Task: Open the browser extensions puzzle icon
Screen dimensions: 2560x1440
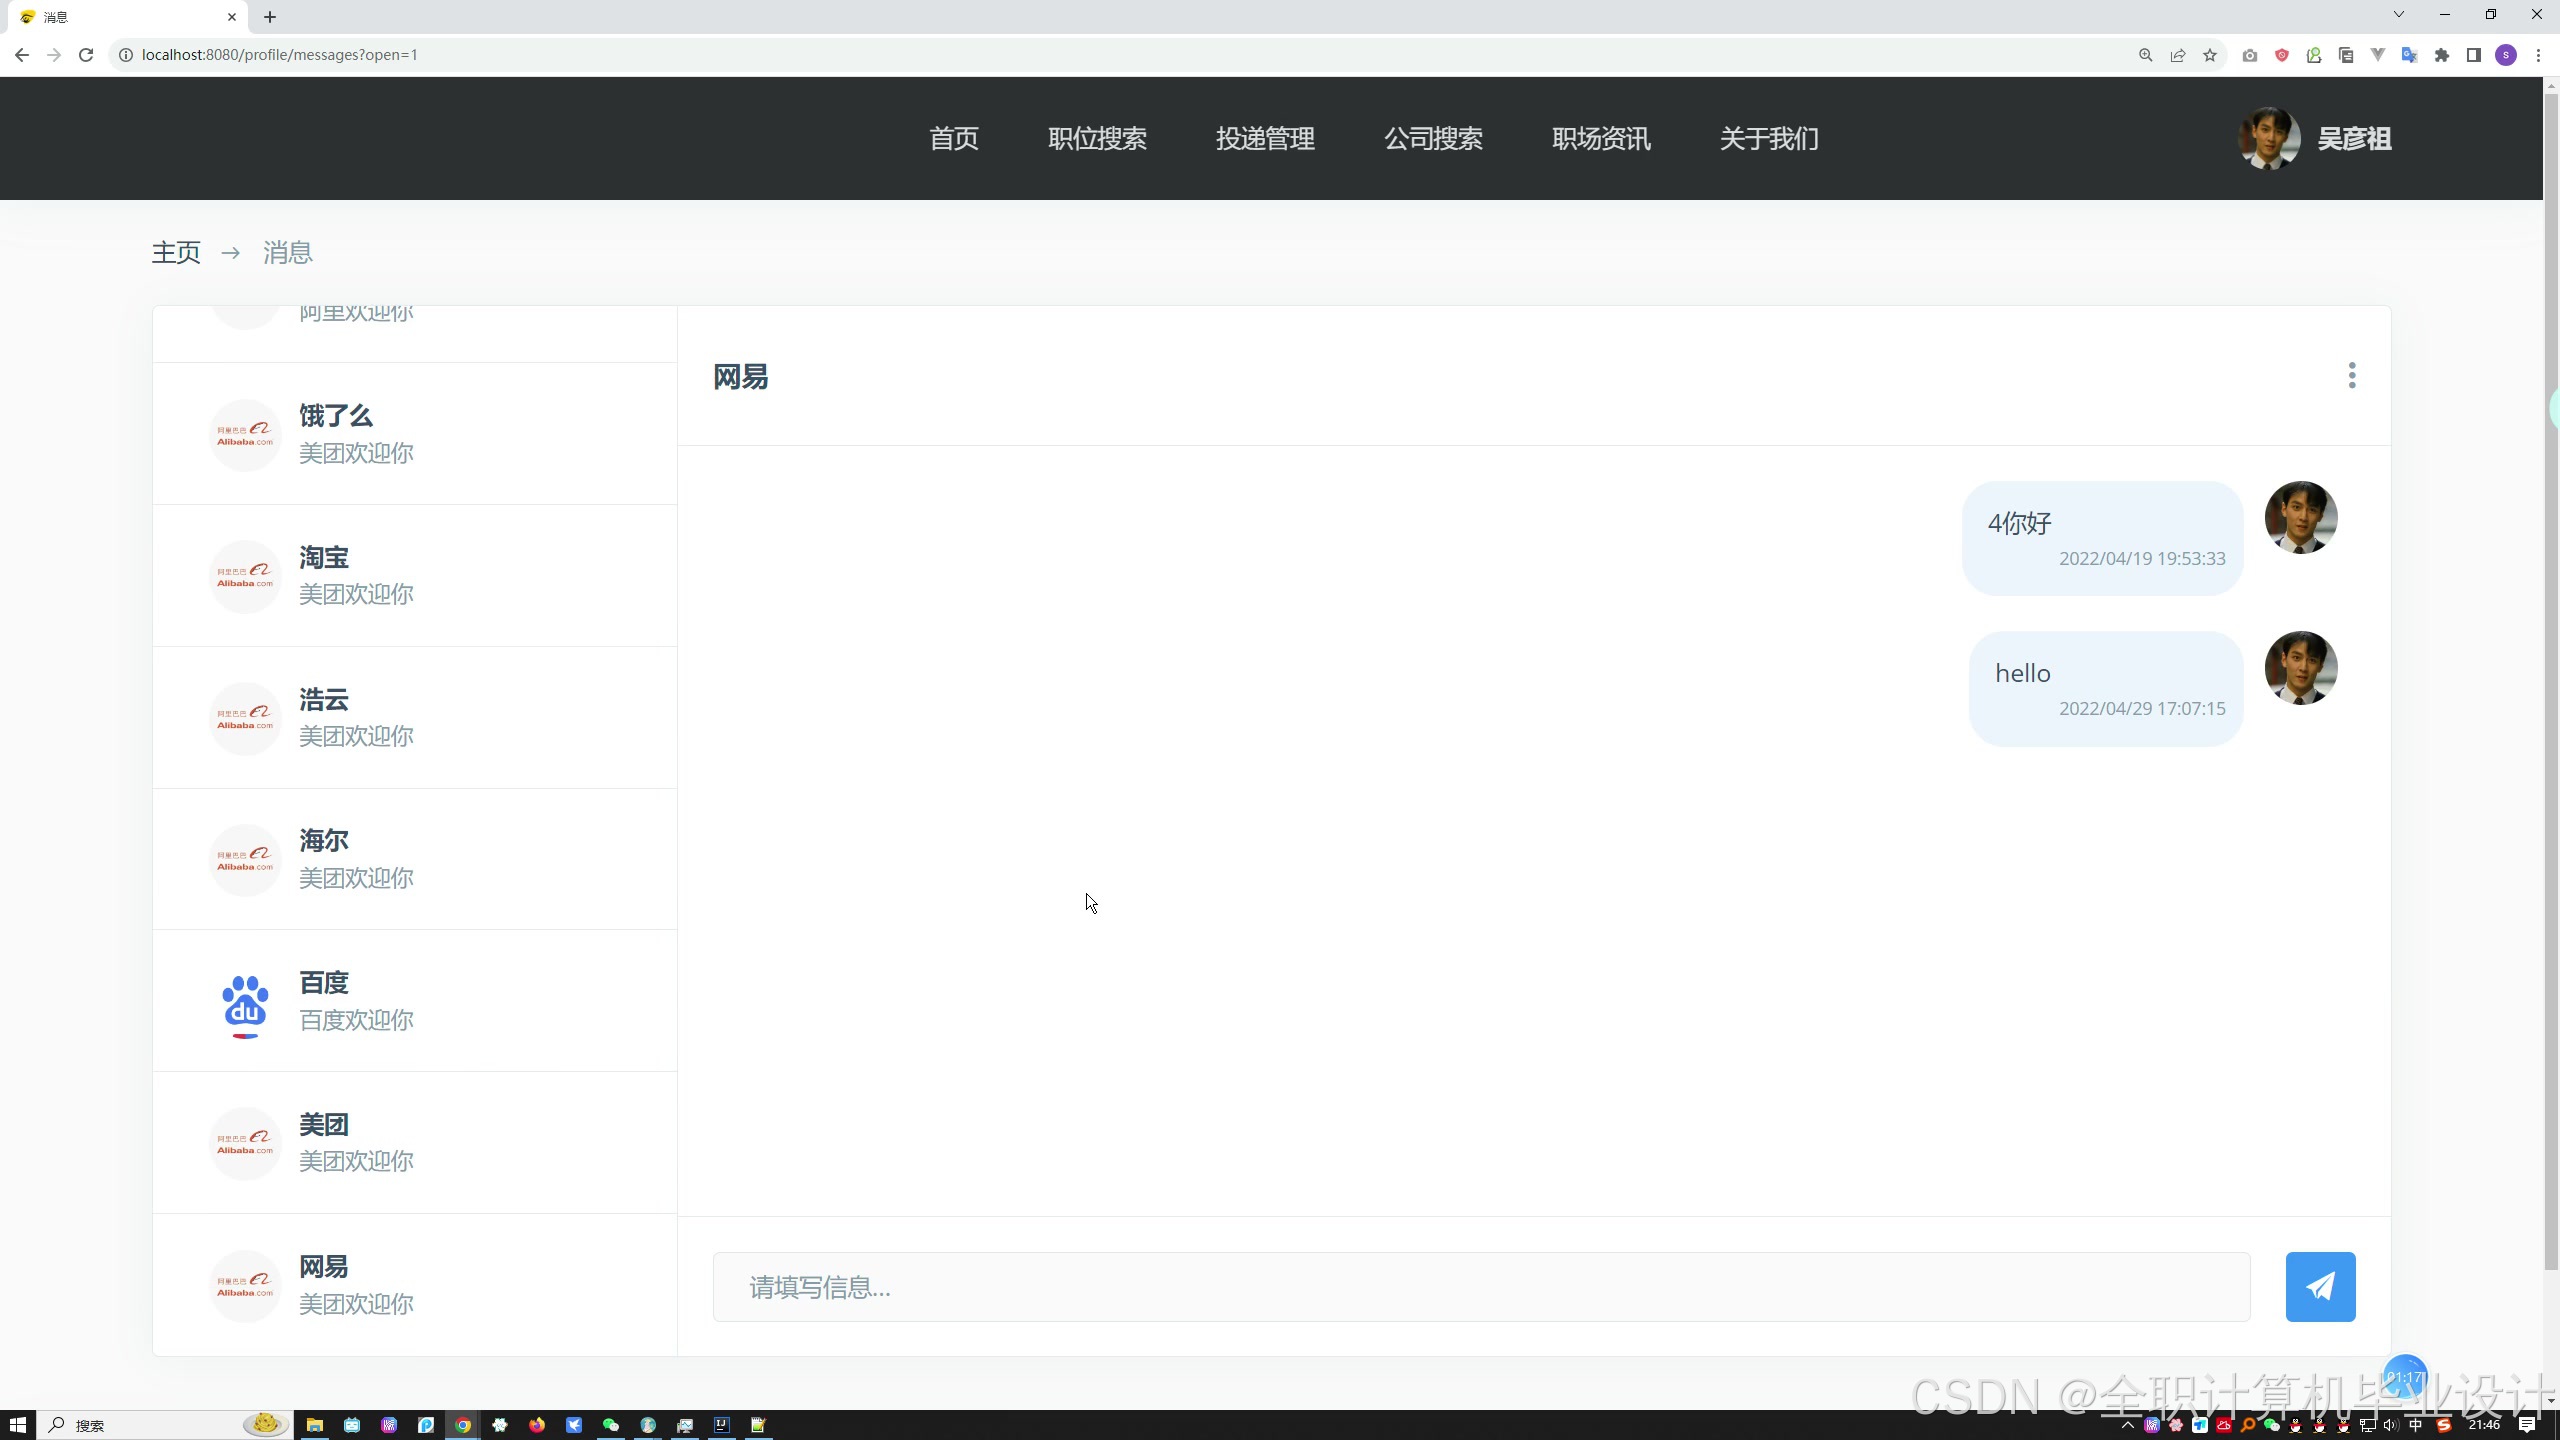Action: (x=2442, y=55)
